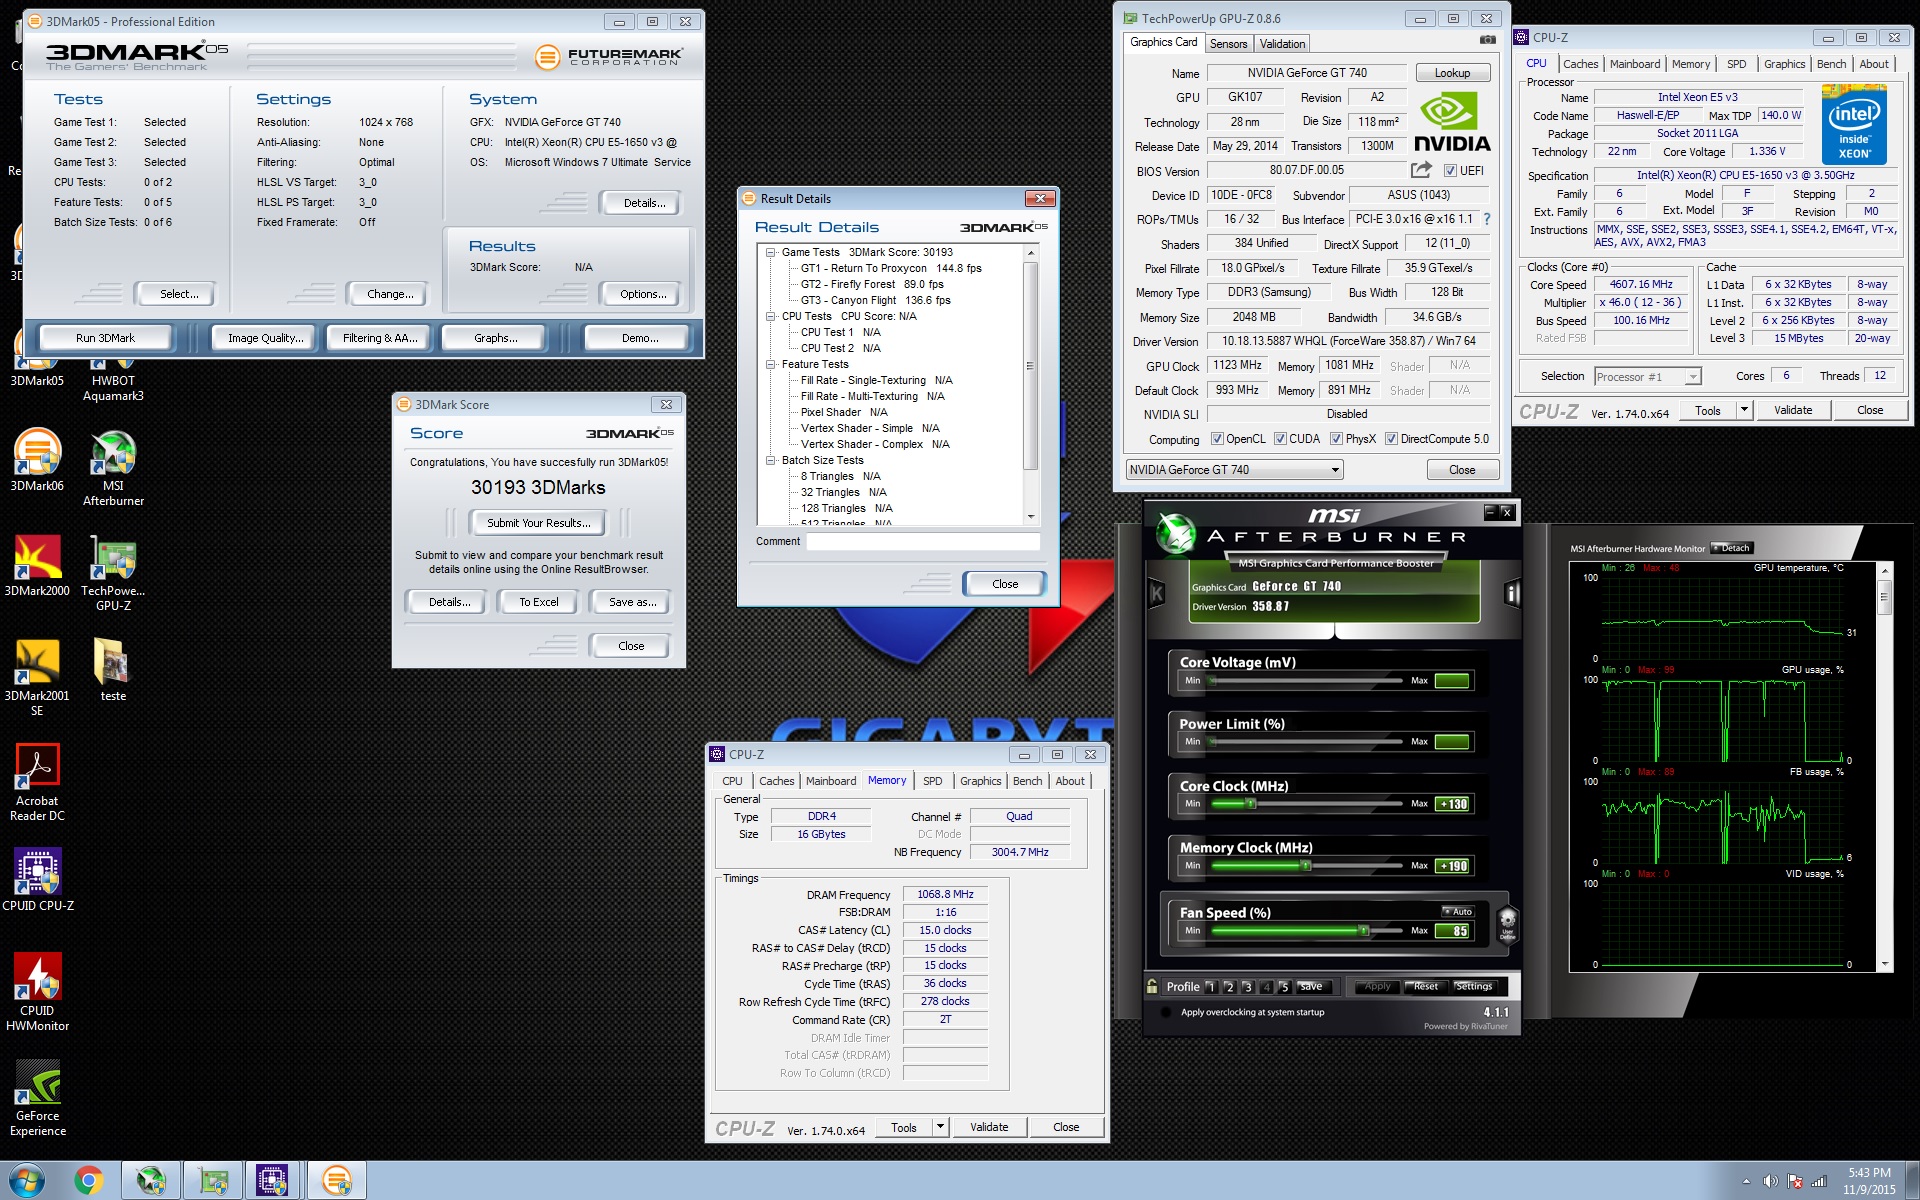Open 3DMark06 desktop shortcut
Screen dimensions: 1920x1200
[37, 459]
